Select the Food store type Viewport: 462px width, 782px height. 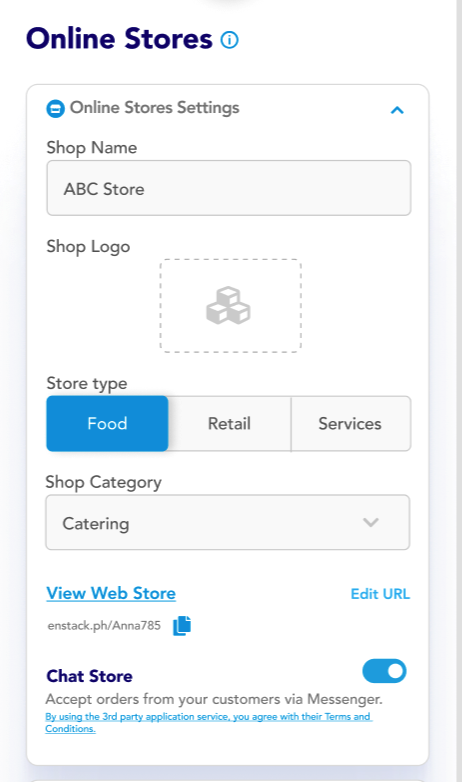click(x=107, y=423)
